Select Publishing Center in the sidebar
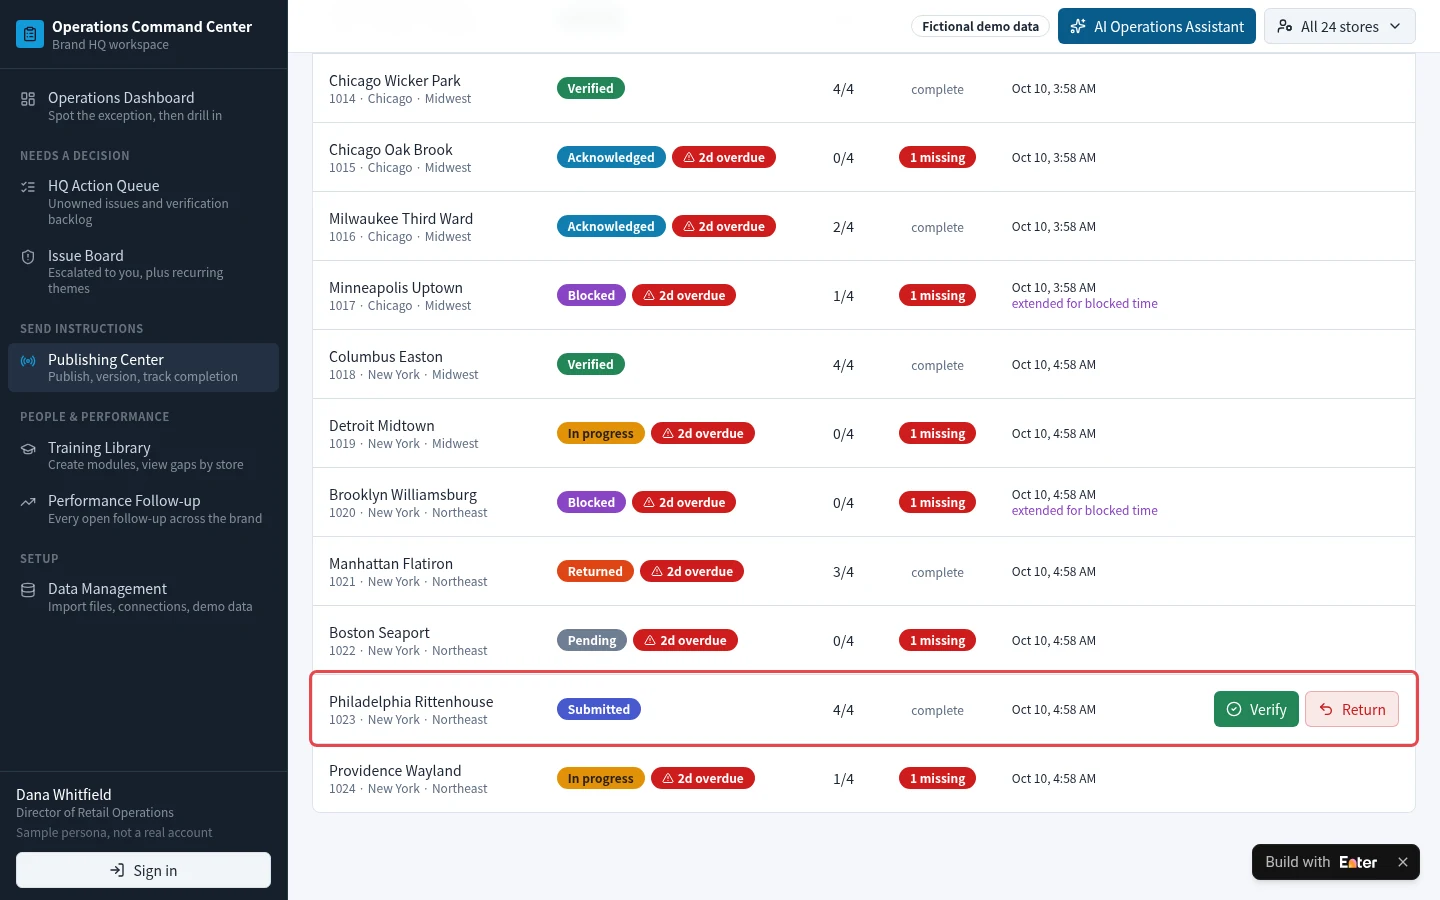1440x900 pixels. click(x=143, y=368)
